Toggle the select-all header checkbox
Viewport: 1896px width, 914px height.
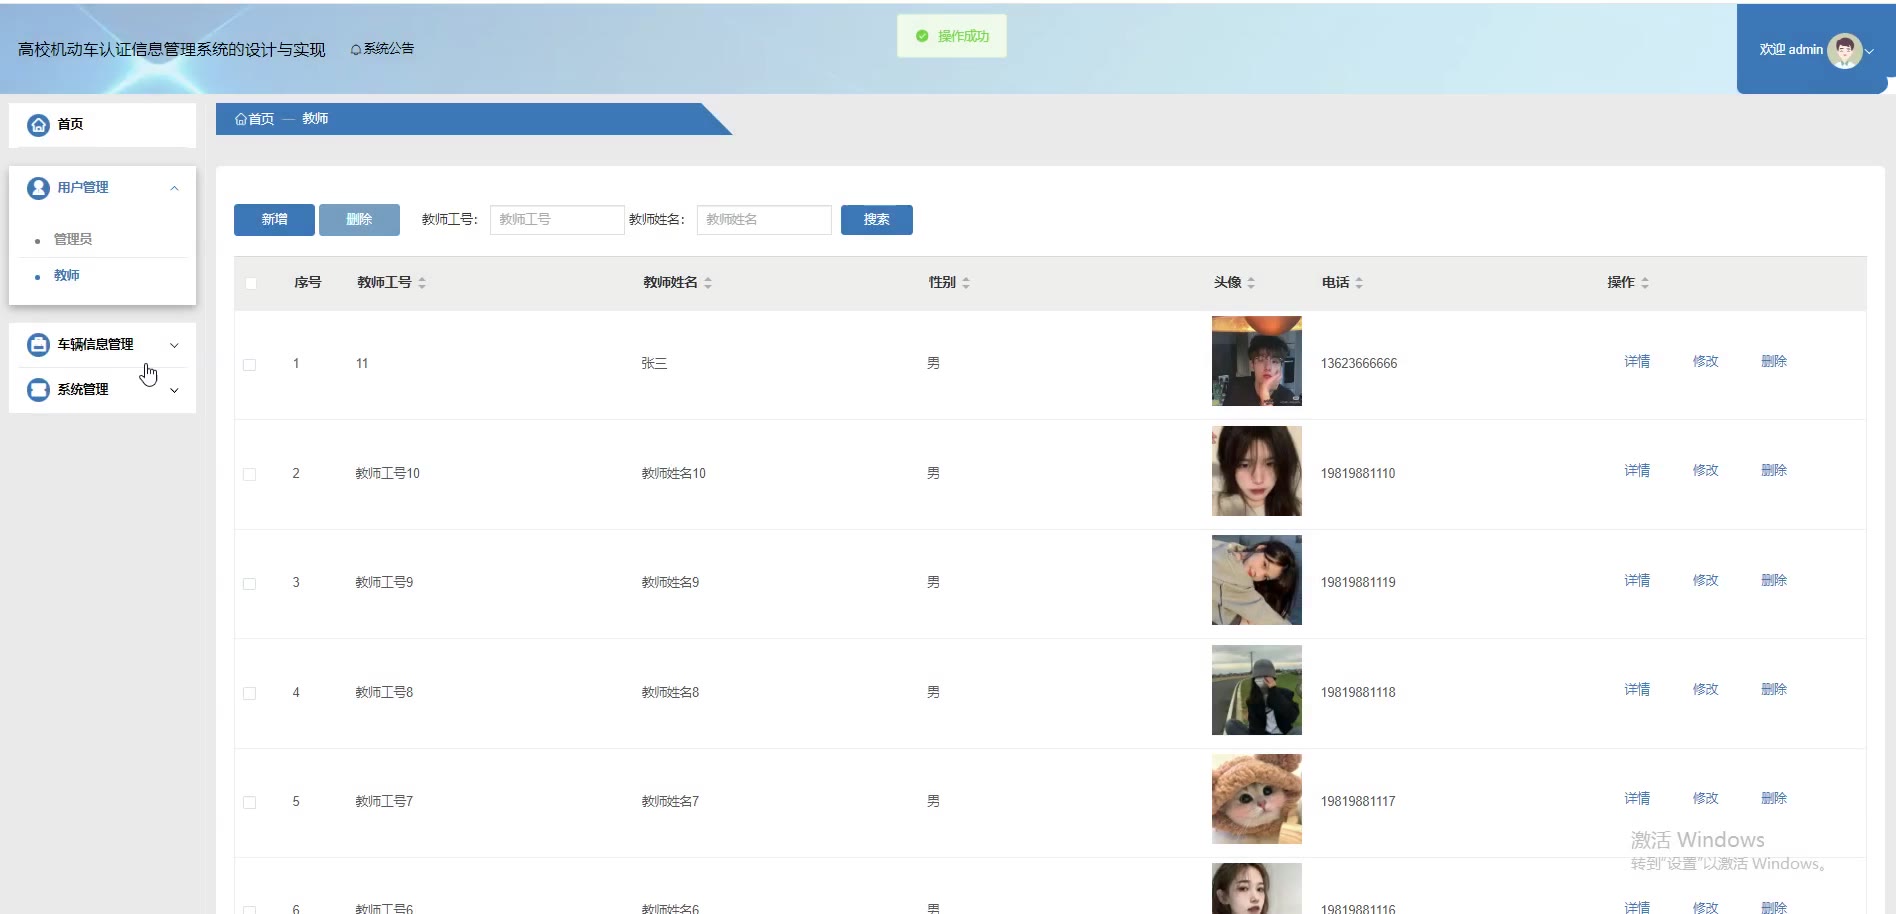tap(251, 283)
